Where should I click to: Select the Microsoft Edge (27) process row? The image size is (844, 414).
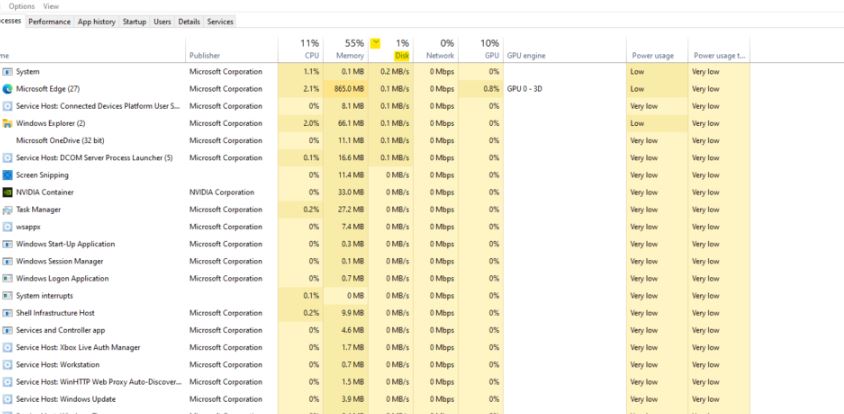tap(375, 89)
